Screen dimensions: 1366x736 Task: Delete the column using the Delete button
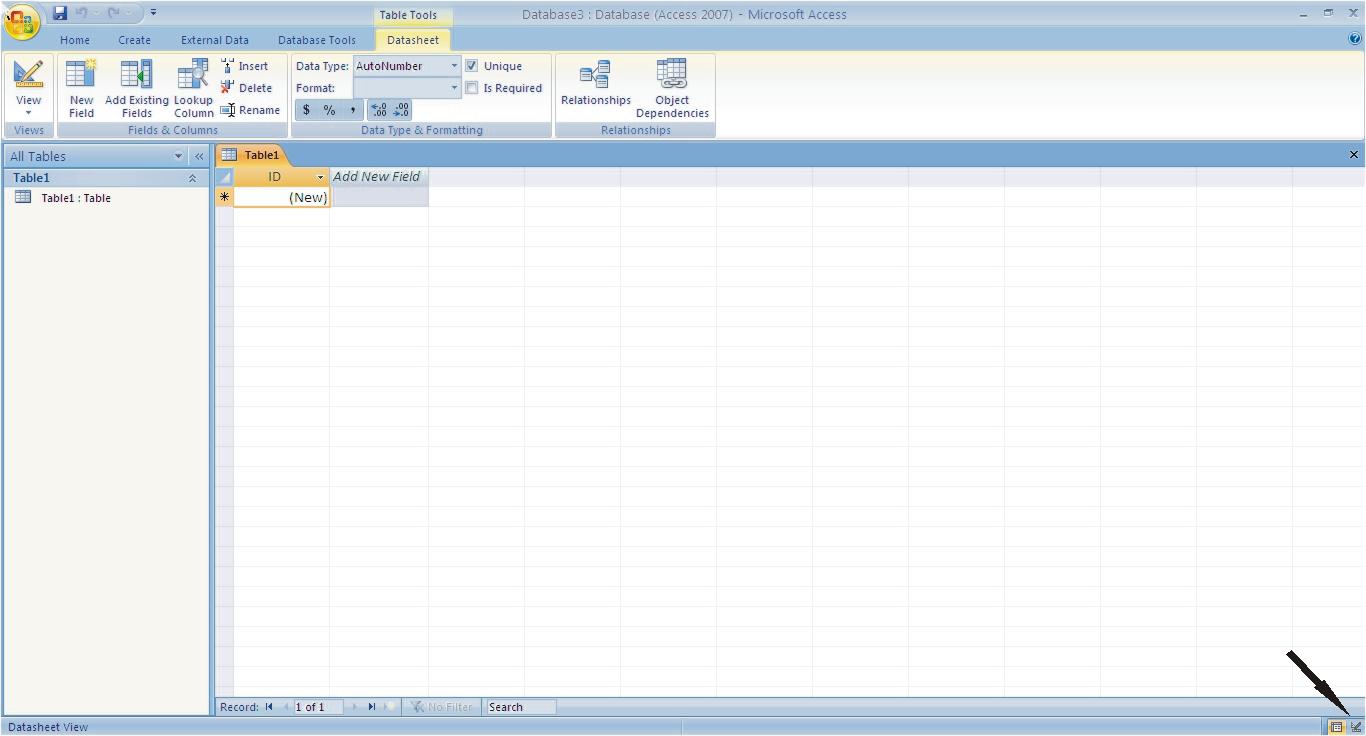246,88
